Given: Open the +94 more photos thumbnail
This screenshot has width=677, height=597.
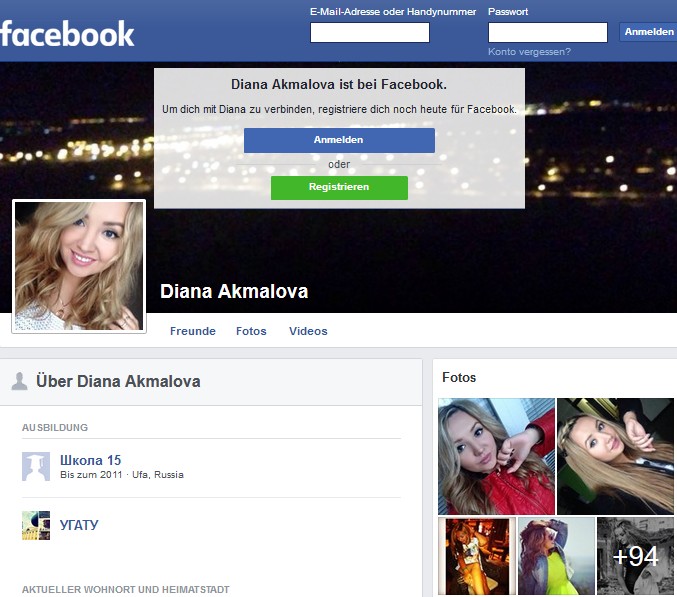Looking at the screenshot, I should 636,556.
